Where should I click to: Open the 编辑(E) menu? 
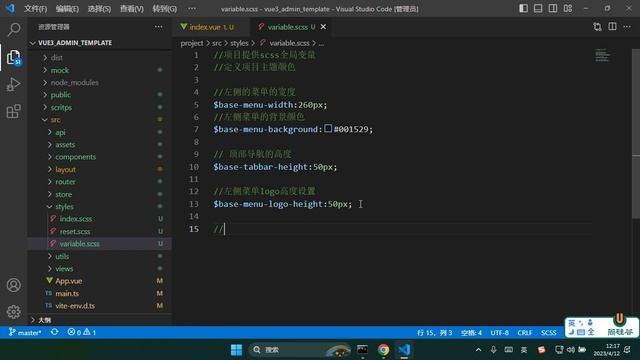[x=67, y=9]
